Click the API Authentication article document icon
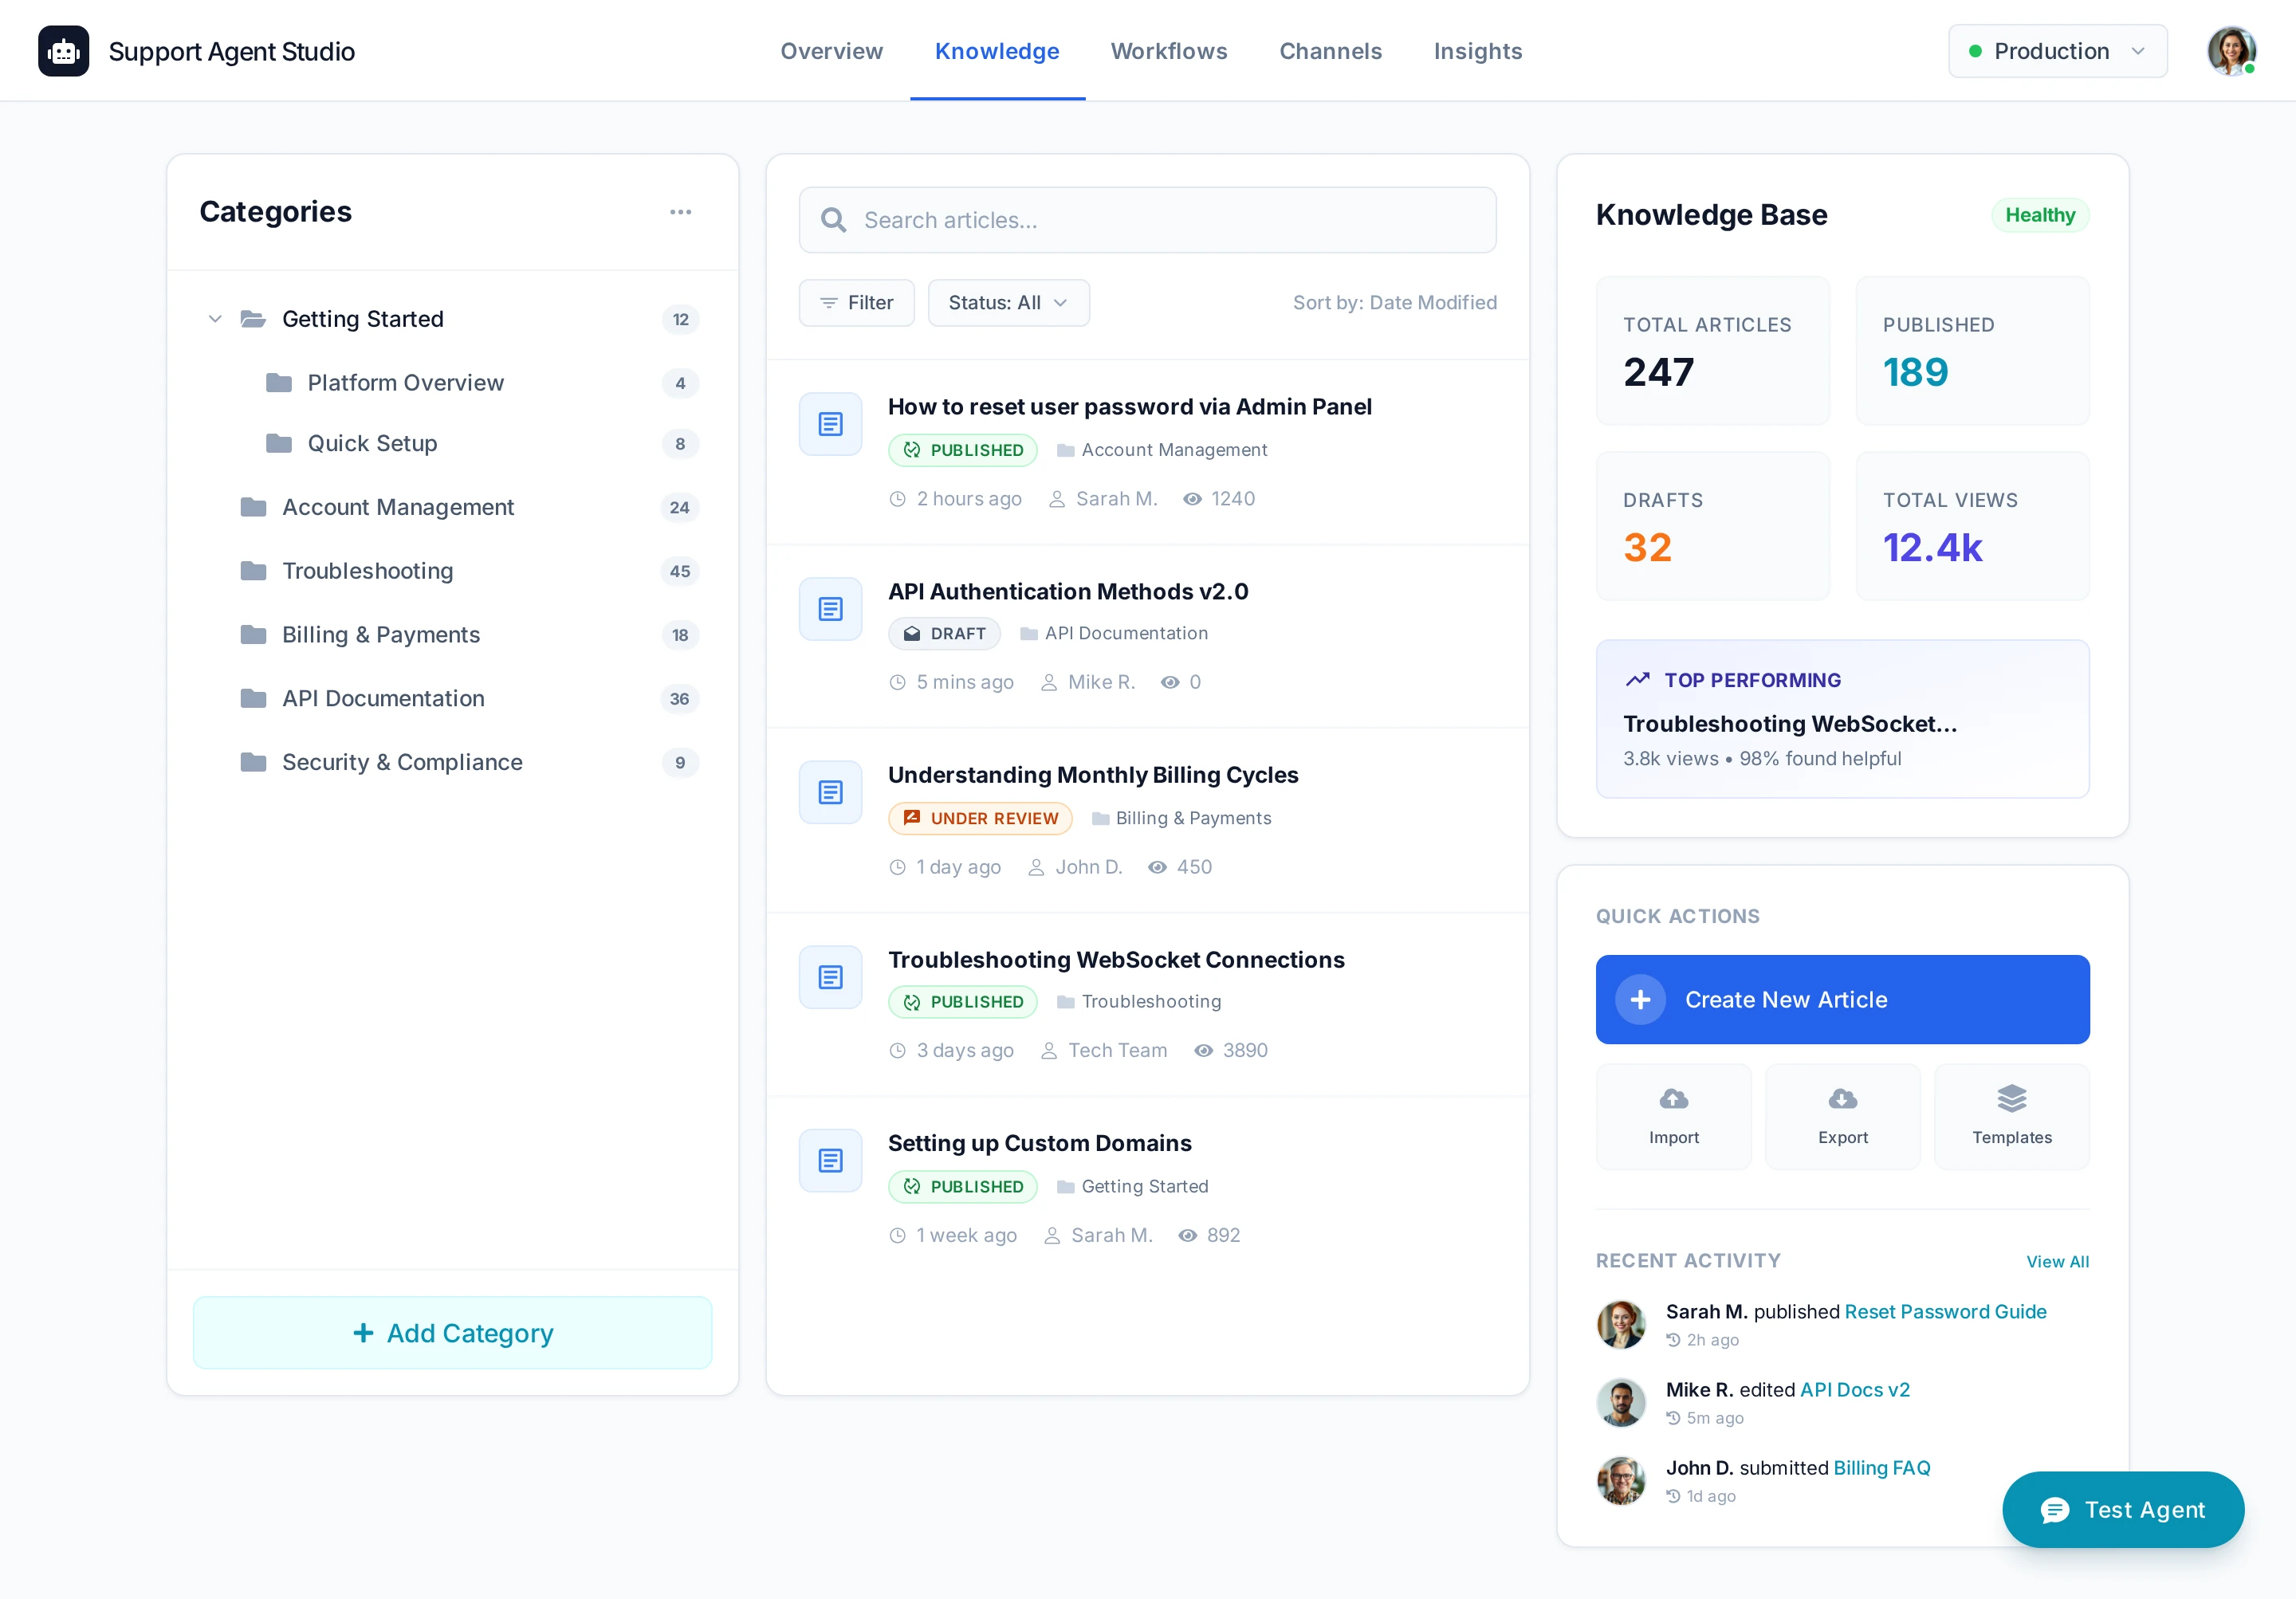Viewport: 2296px width, 1599px height. tap(830, 609)
